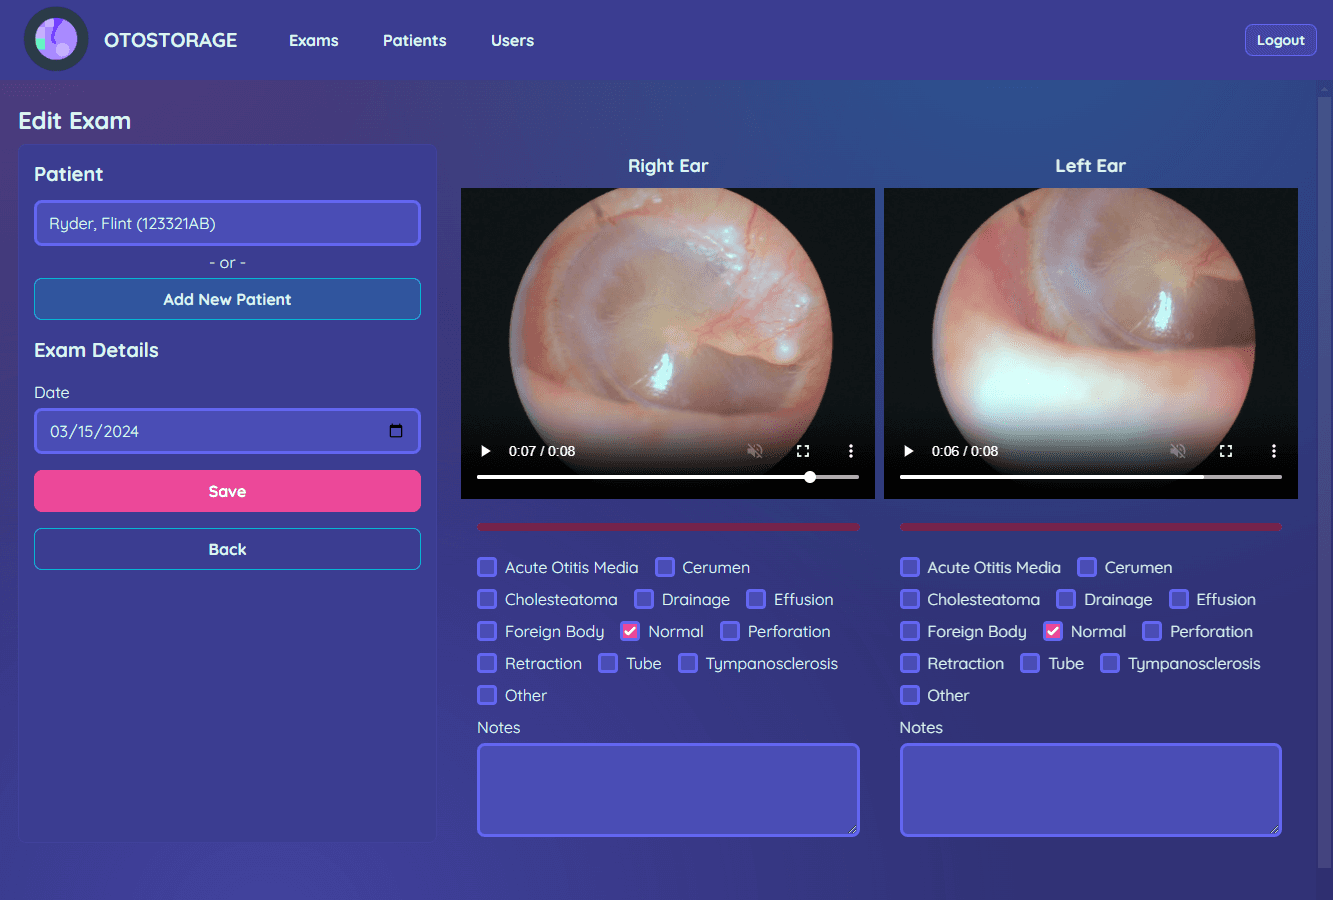Check Tube for Left Ear
1333x900 pixels.
pos(1030,663)
